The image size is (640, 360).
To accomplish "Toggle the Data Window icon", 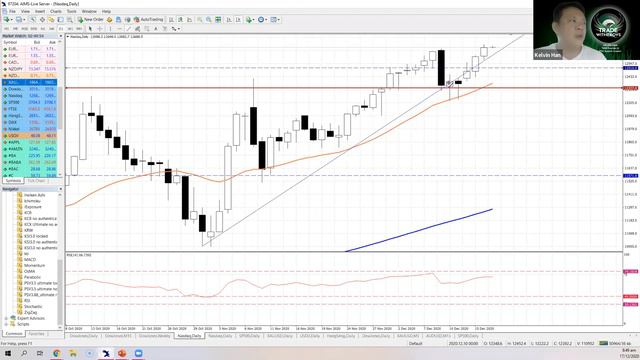I will click(42, 20).
